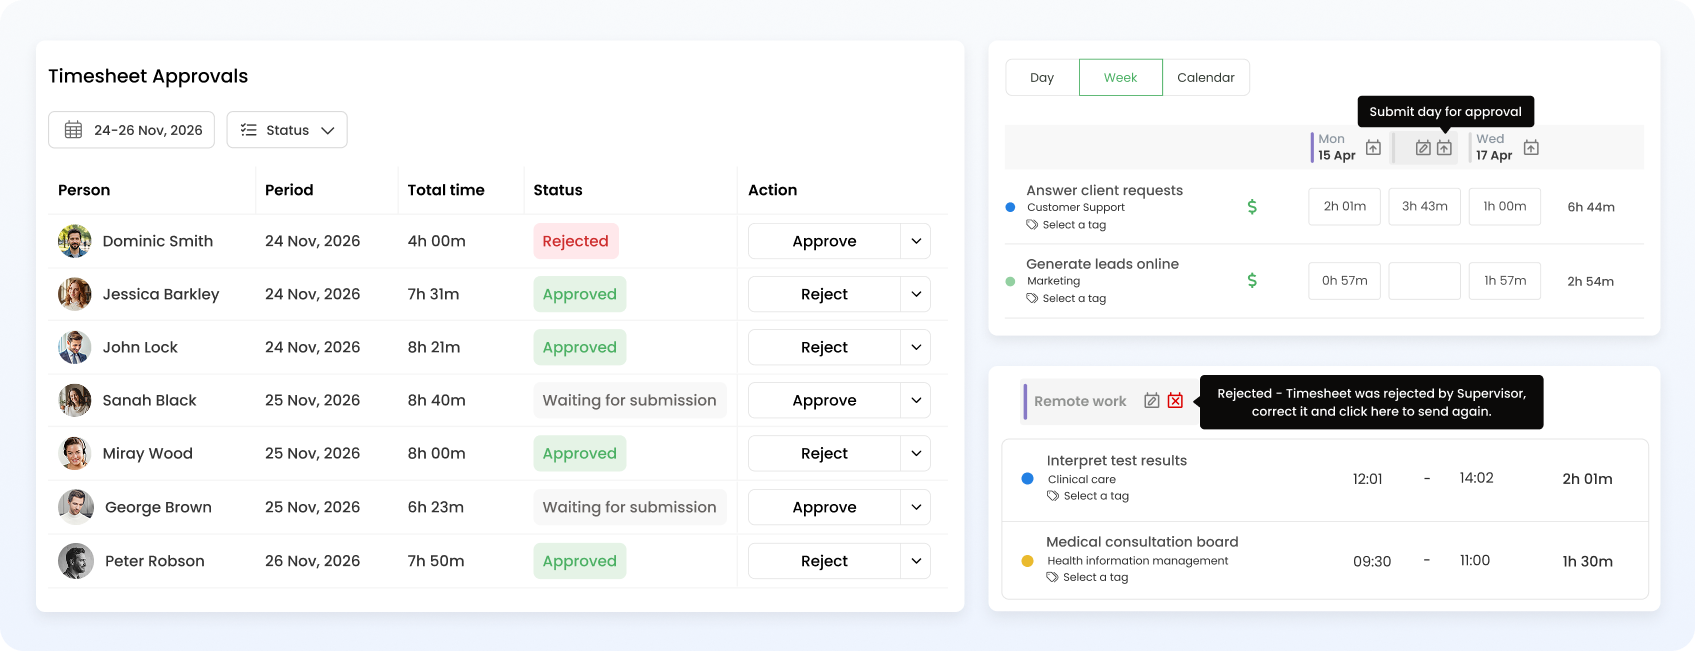Viewport: 1695px width, 651px height.
Task: Click tag icon under Clinical care
Action: click(x=1053, y=496)
